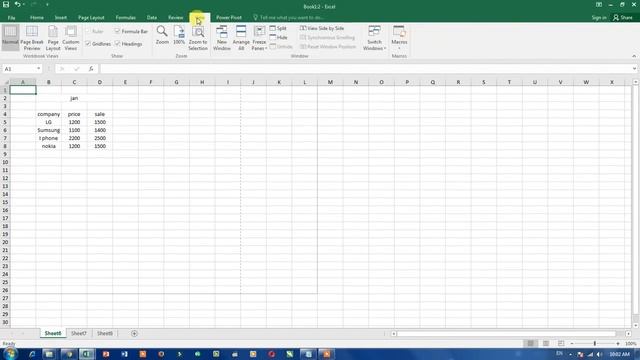The image size is (640, 360).
Task: Switch to Page Layout view
Action: pyautogui.click(x=53, y=38)
